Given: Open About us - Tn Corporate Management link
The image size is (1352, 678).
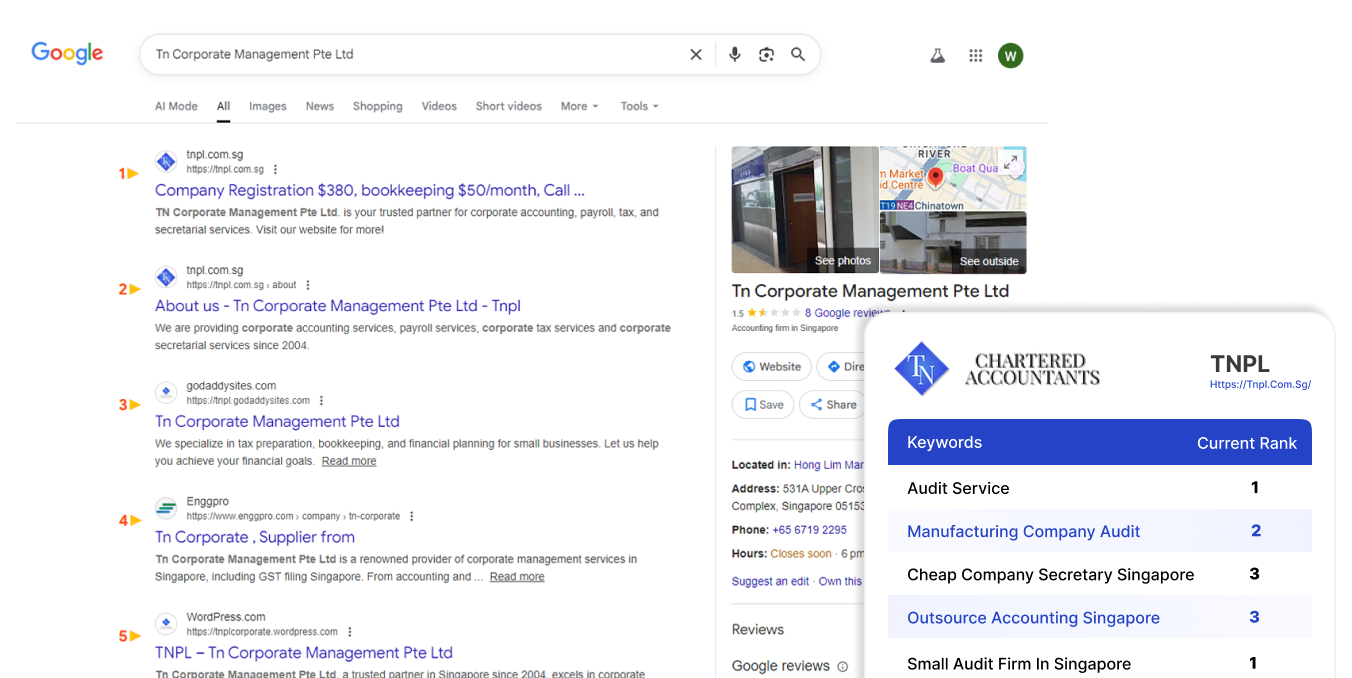Looking at the screenshot, I should click(x=338, y=306).
